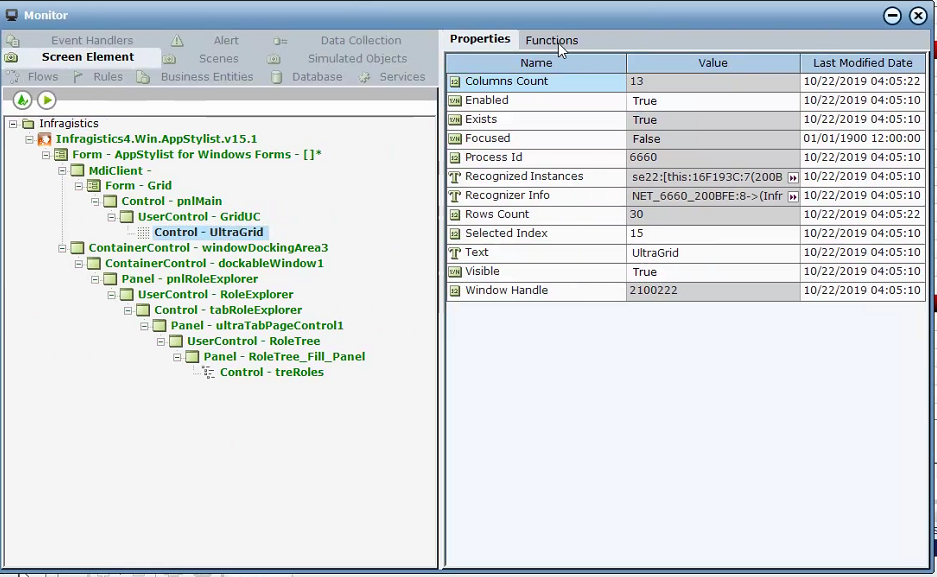Image resolution: width=937 pixels, height=577 pixels.
Task: Click the orange Infragistics4.Win.AppStylist application icon
Action: [45, 139]
